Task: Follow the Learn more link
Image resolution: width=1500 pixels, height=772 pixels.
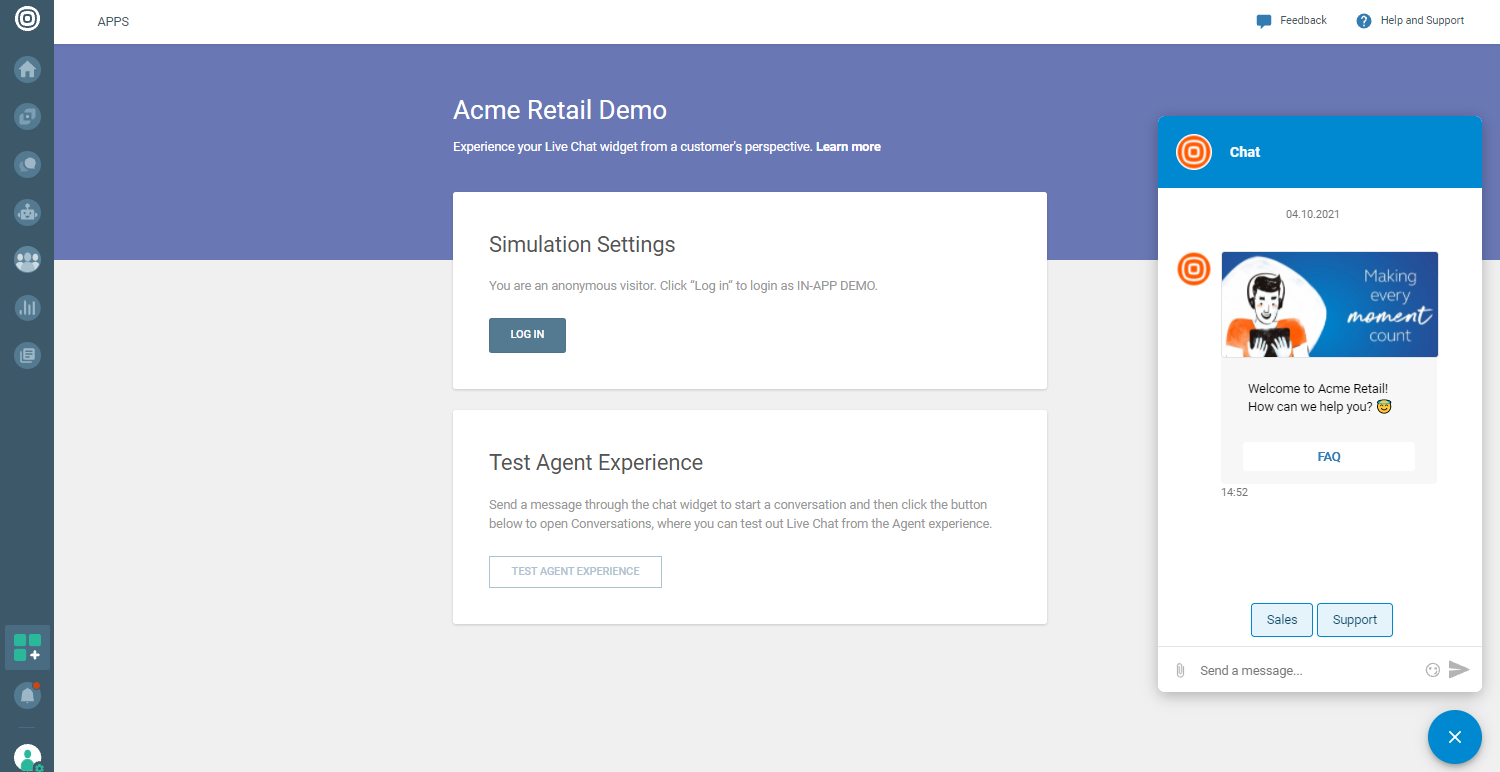Action: pos(848,147)
